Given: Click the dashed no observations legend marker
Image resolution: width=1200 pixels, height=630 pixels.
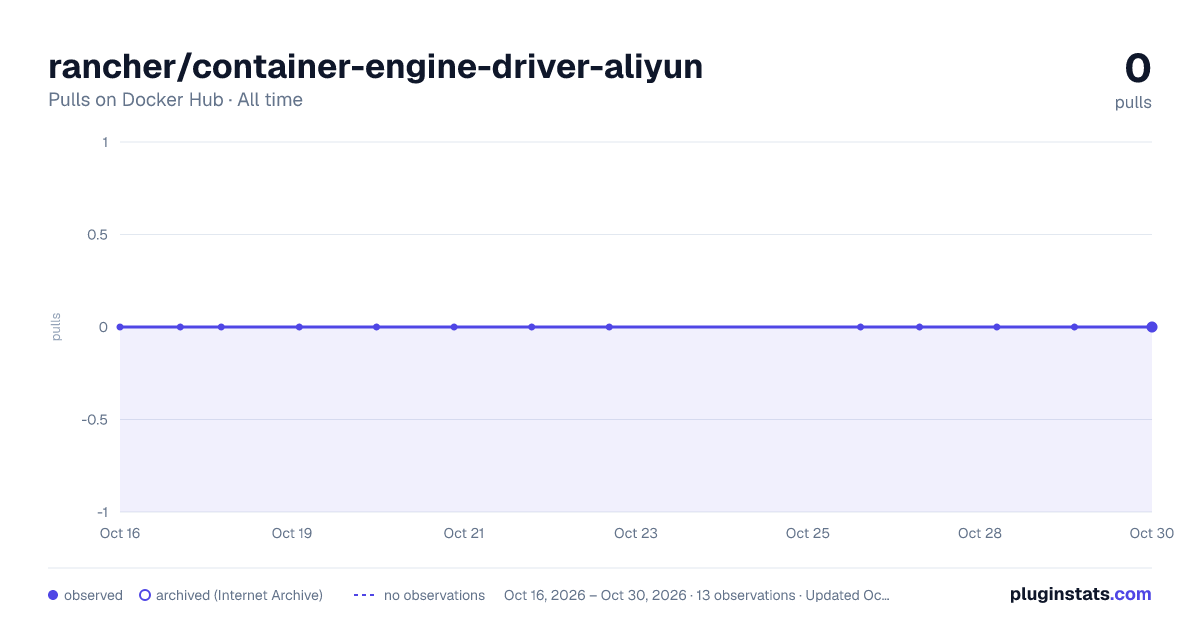Looking at the screenshot, I should click(x=364, y=595).
